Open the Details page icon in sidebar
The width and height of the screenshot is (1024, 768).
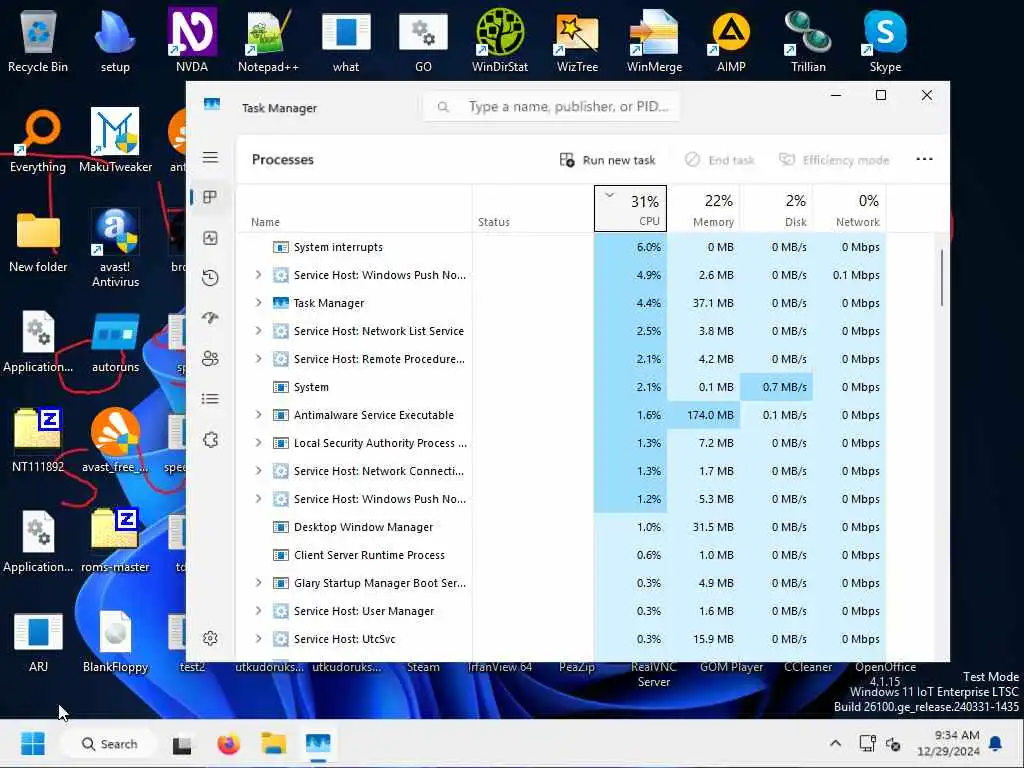pyautogui.click(x=210, y=399)
